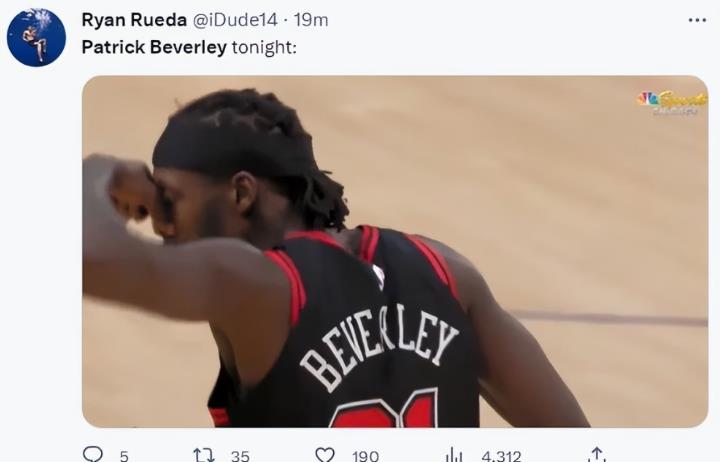
Task: Click the black headband in the video
Action: coord(234,148)
